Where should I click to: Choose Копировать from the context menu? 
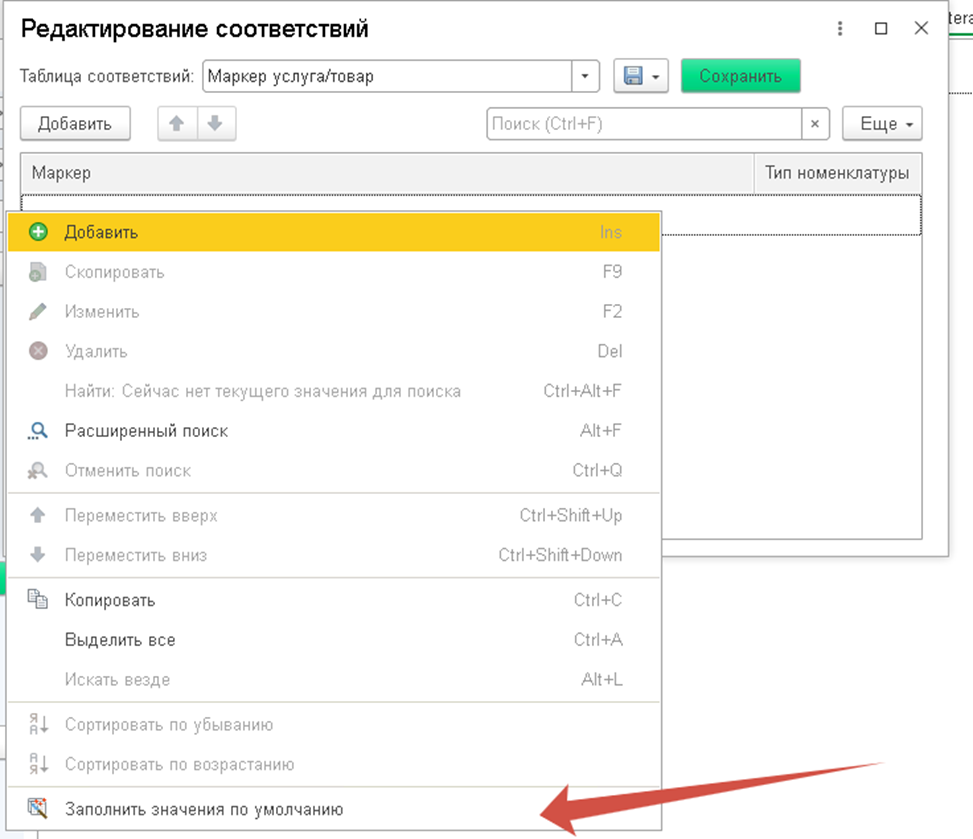[334, 599]
